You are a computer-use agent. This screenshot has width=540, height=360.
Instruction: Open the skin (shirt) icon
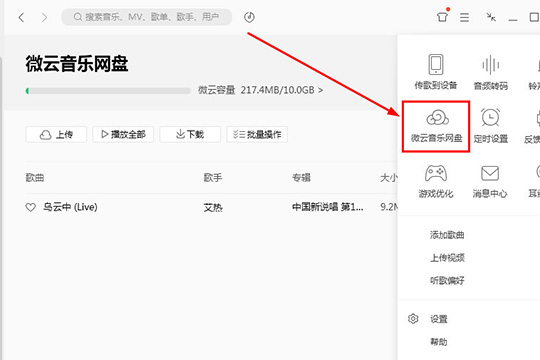click(443, 17)
